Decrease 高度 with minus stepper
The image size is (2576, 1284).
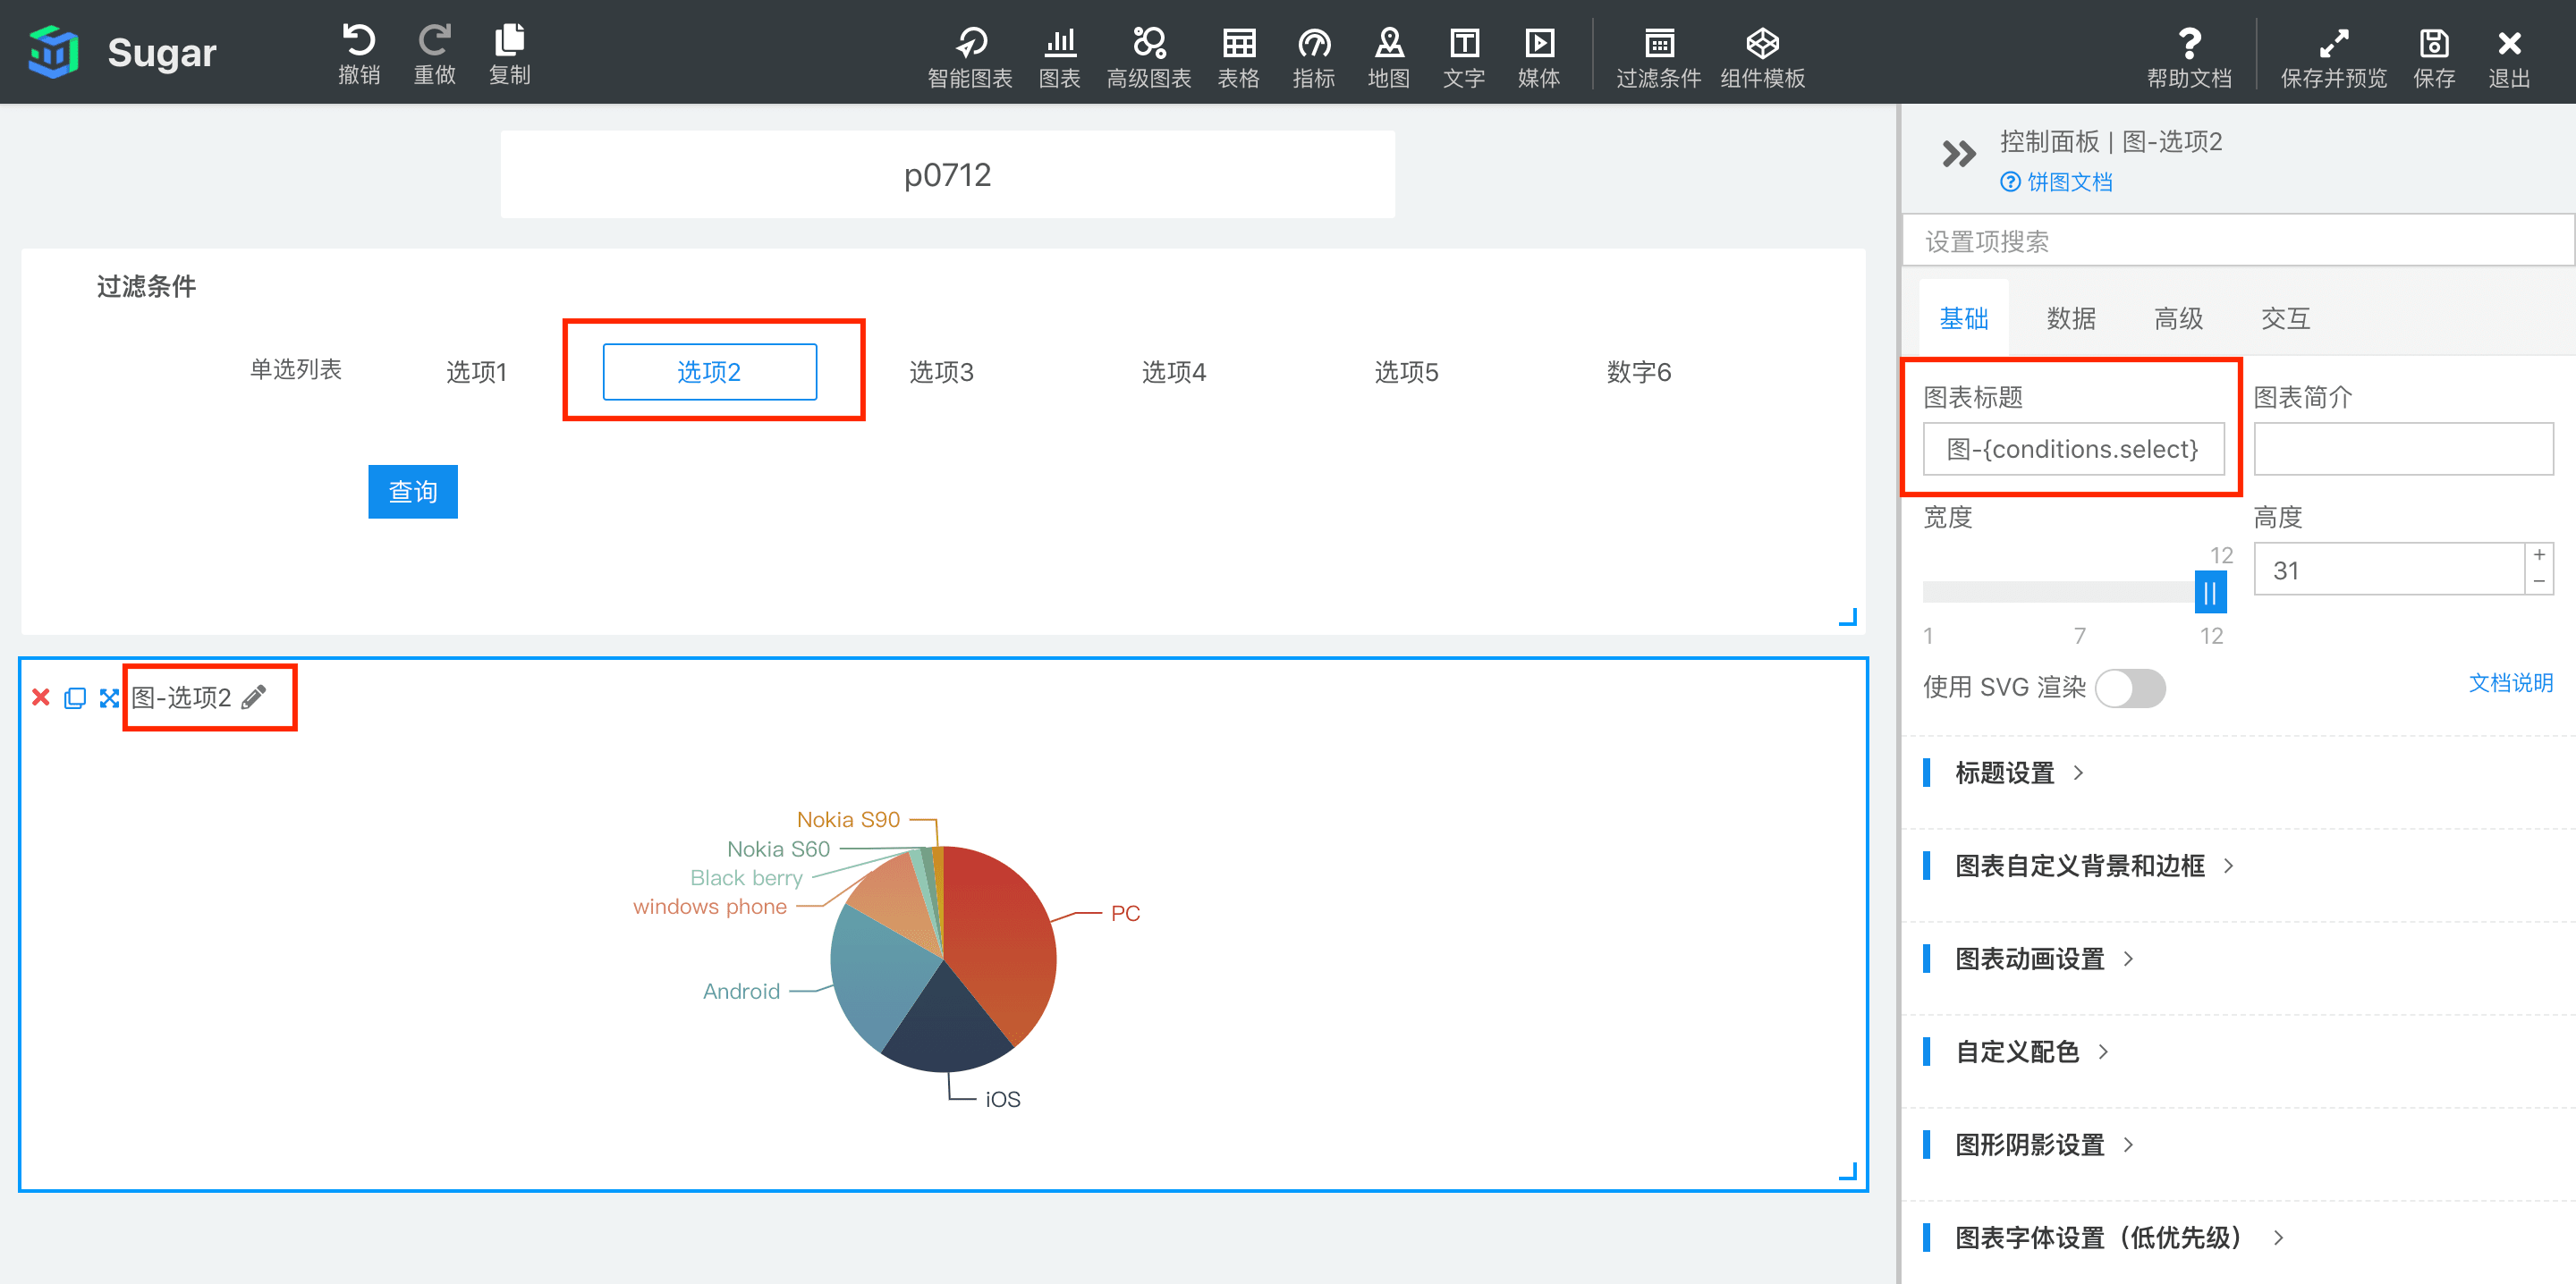point(2539,581)
